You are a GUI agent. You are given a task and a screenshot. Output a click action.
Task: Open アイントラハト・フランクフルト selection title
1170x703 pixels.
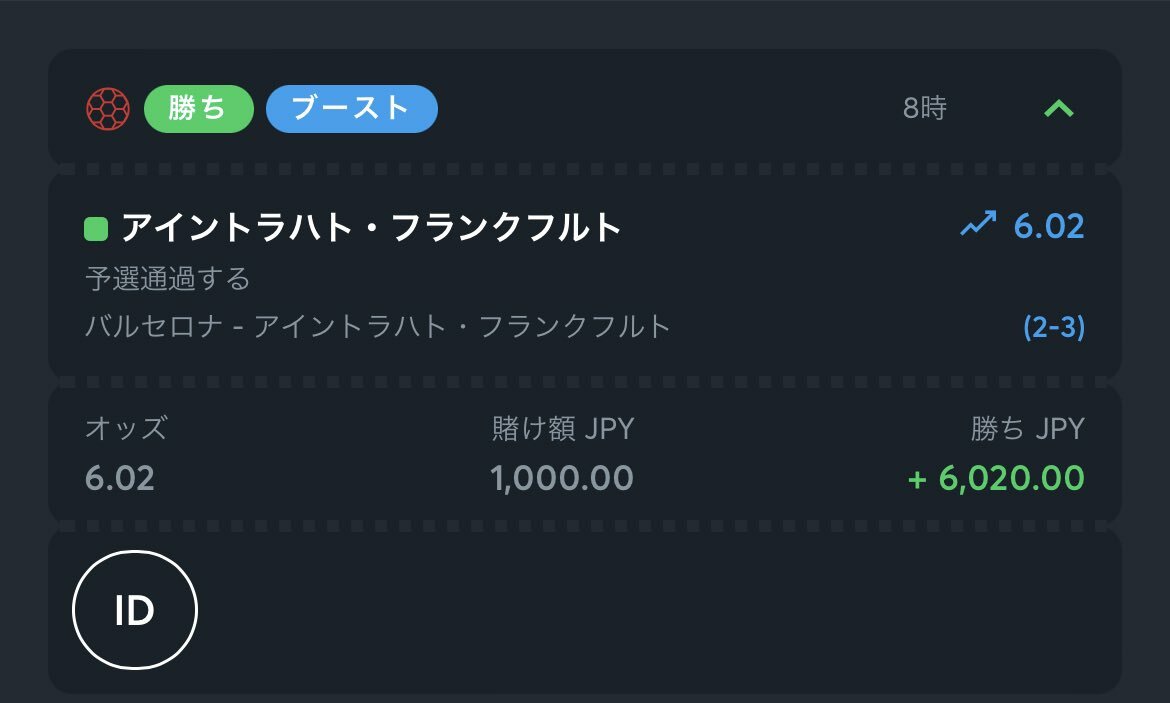click(x=372, y=229)
